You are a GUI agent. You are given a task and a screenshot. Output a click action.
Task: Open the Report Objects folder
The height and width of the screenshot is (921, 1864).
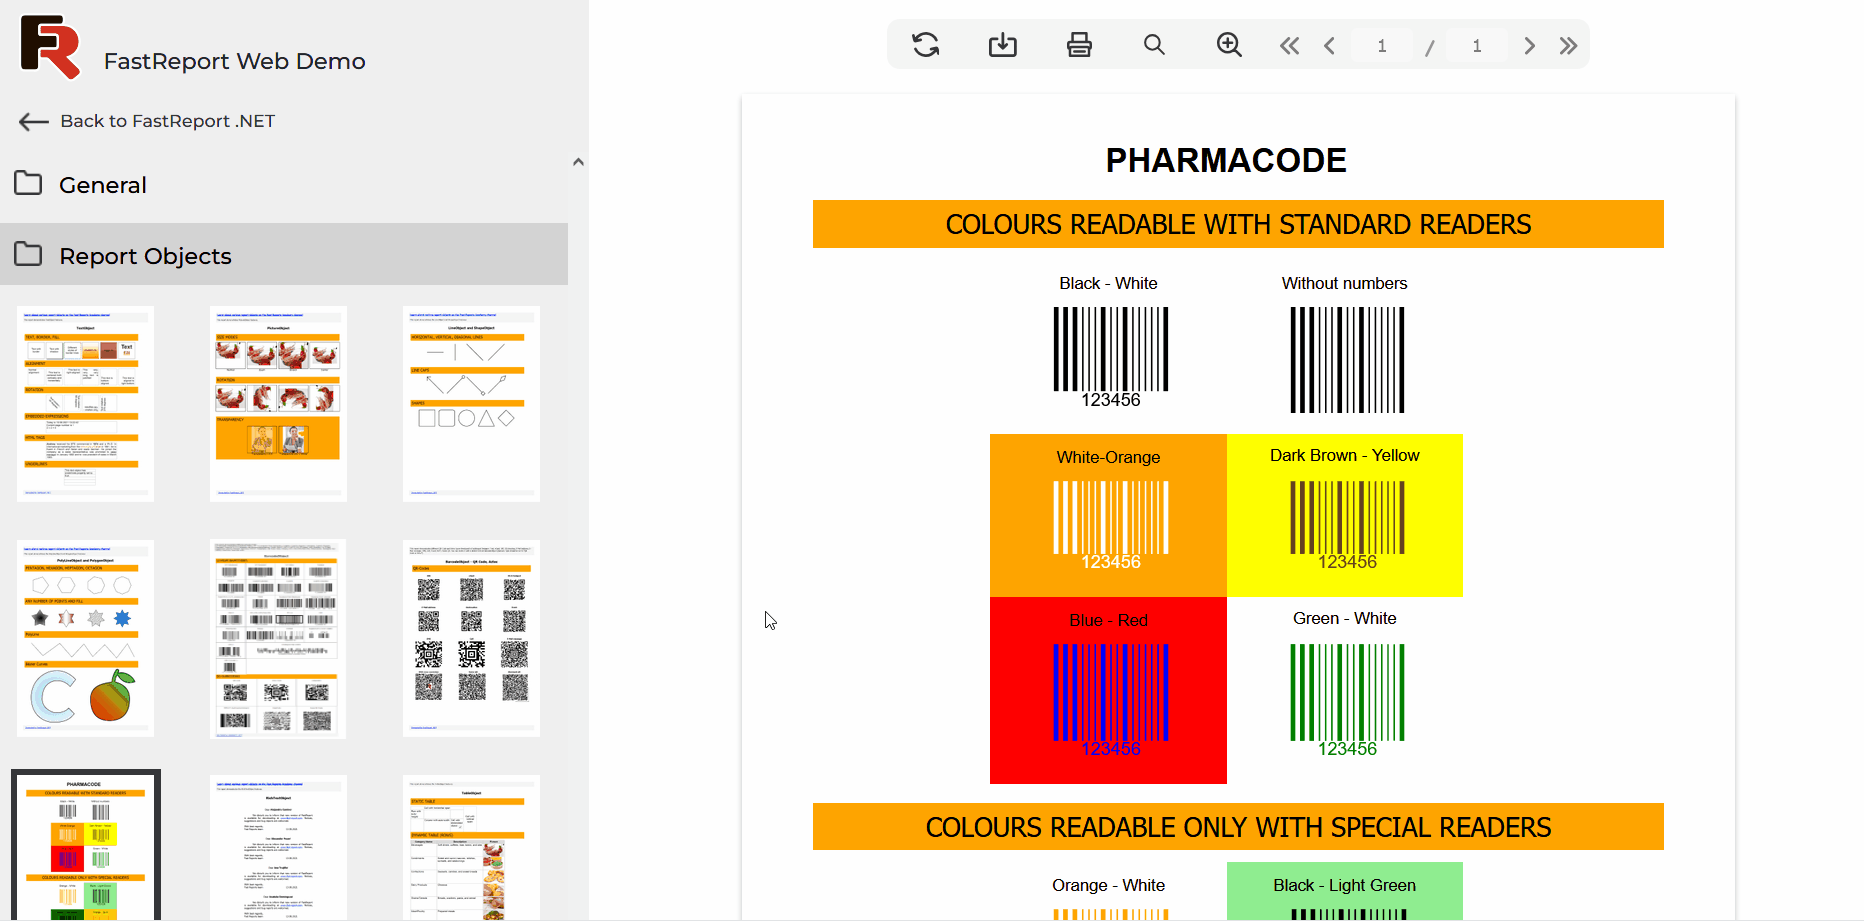click(x=284, y=255)
